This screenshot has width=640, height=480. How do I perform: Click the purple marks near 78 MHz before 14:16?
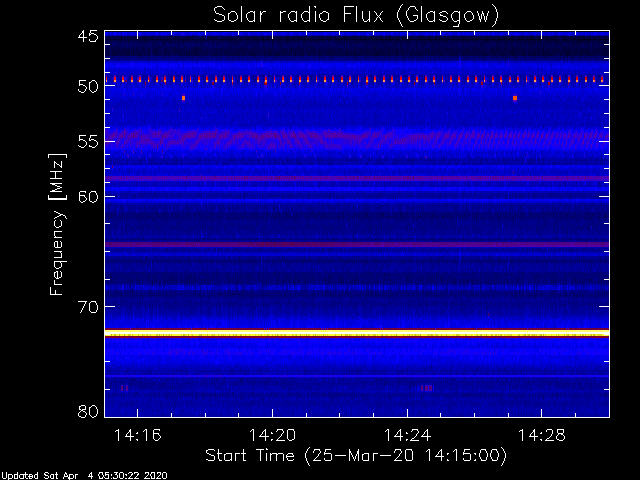point(124,388)
